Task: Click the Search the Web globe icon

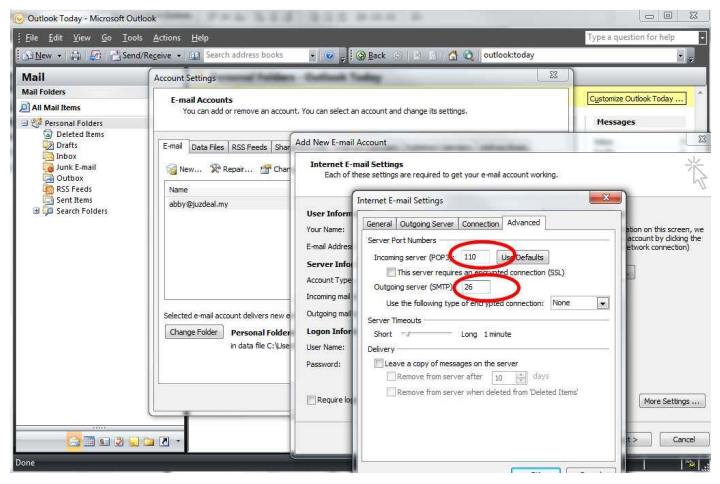Action: [x=468, y=56]
